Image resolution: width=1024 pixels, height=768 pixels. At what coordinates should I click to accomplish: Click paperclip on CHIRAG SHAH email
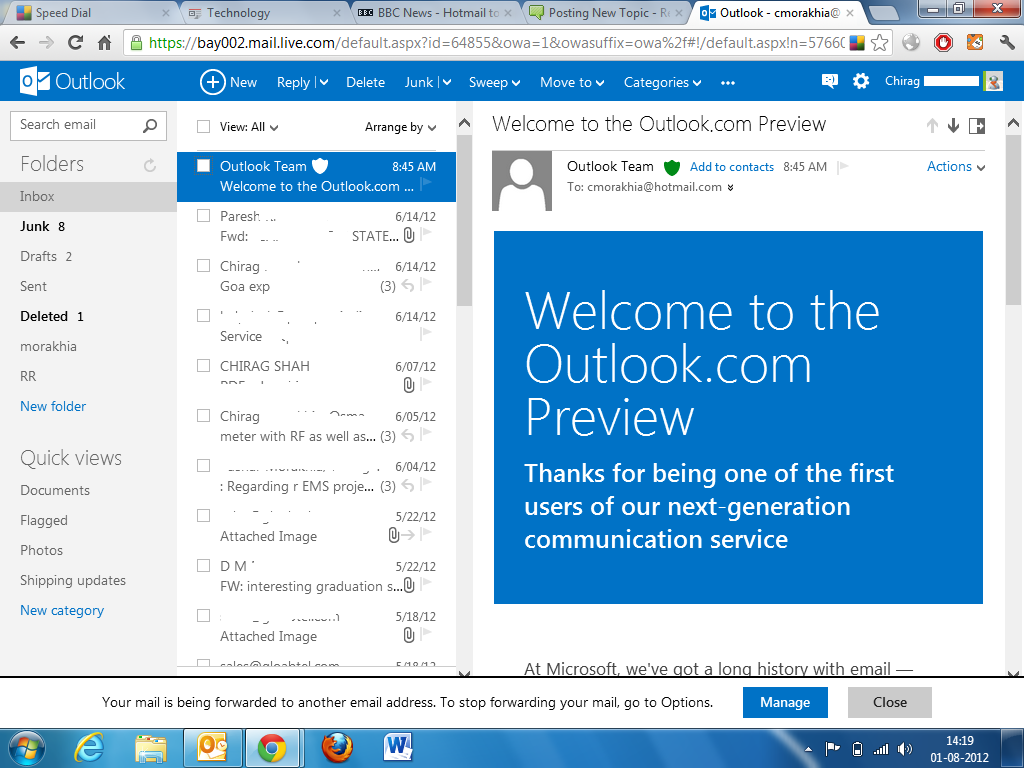click(409, 385)
